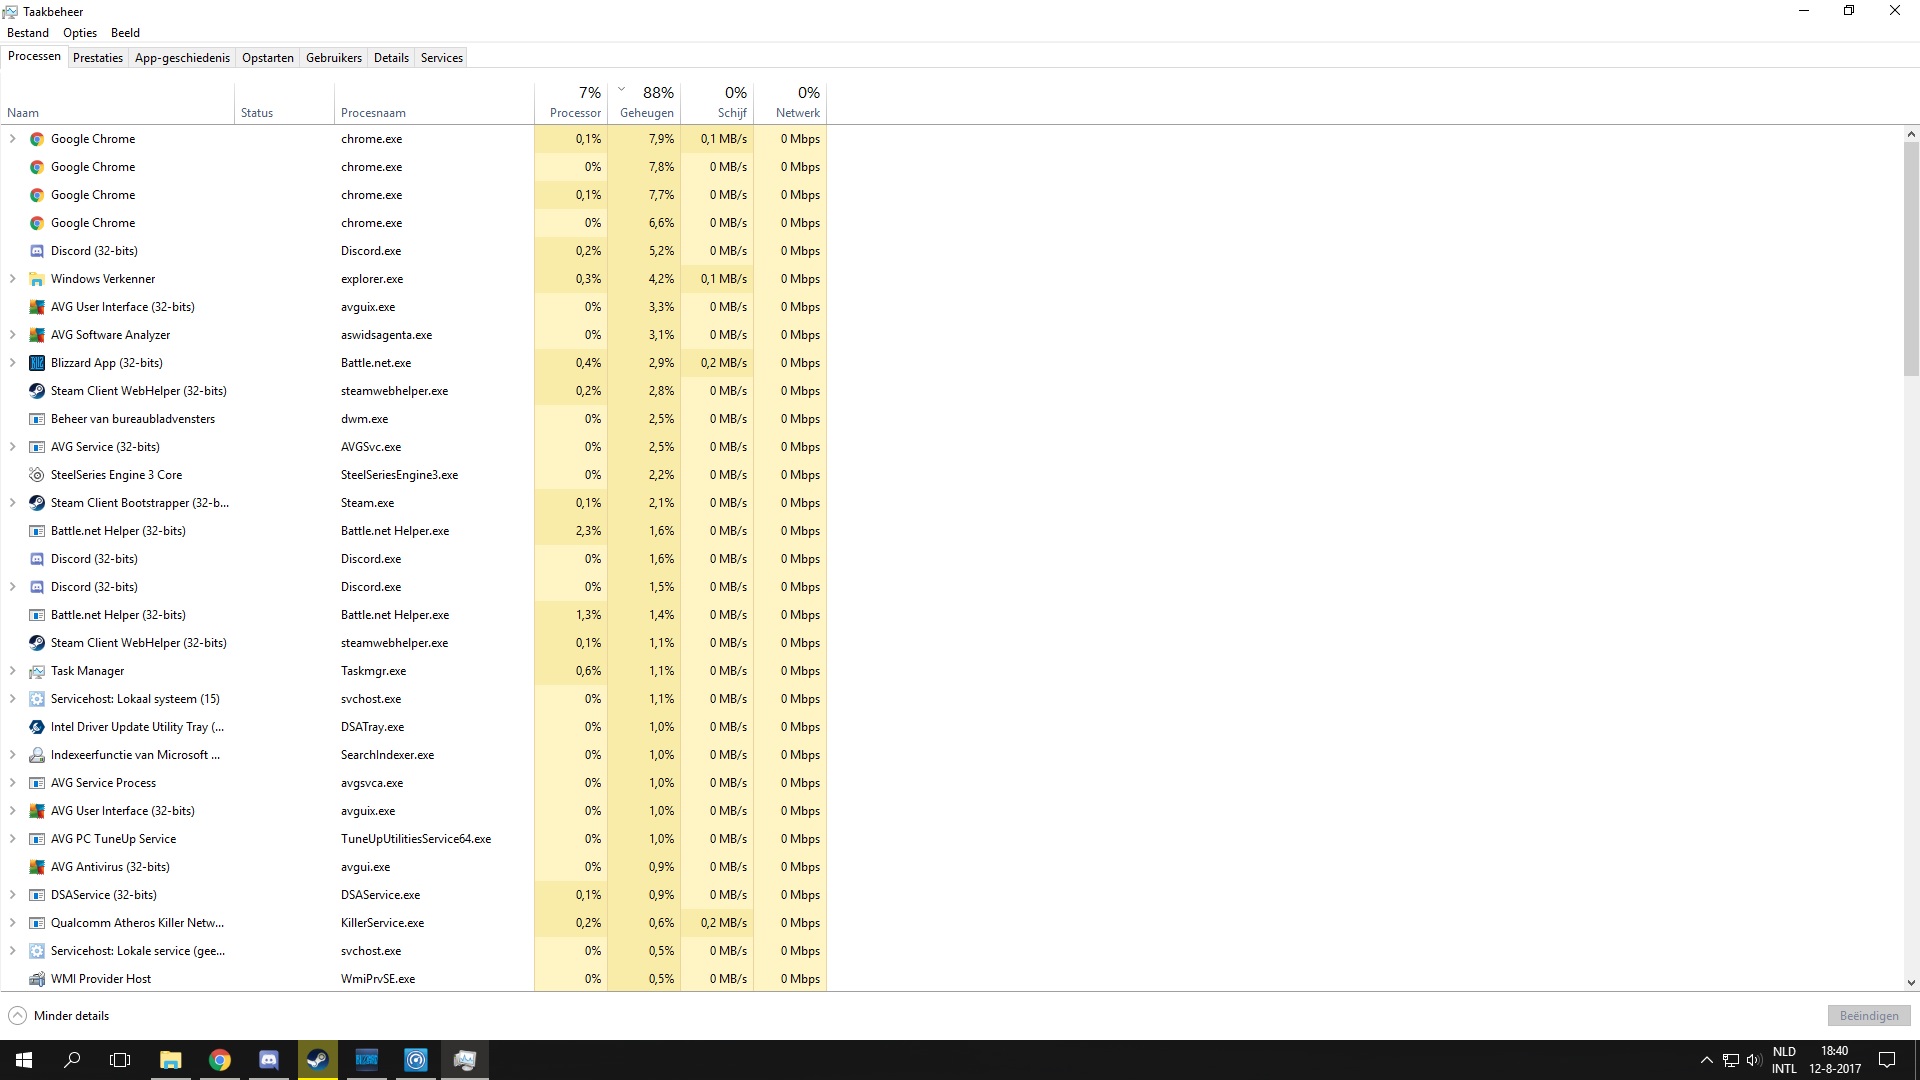This screenshot has width=1920, height=1080.
Task: Click the Blizzard App icon
Action: click(37, 363)
